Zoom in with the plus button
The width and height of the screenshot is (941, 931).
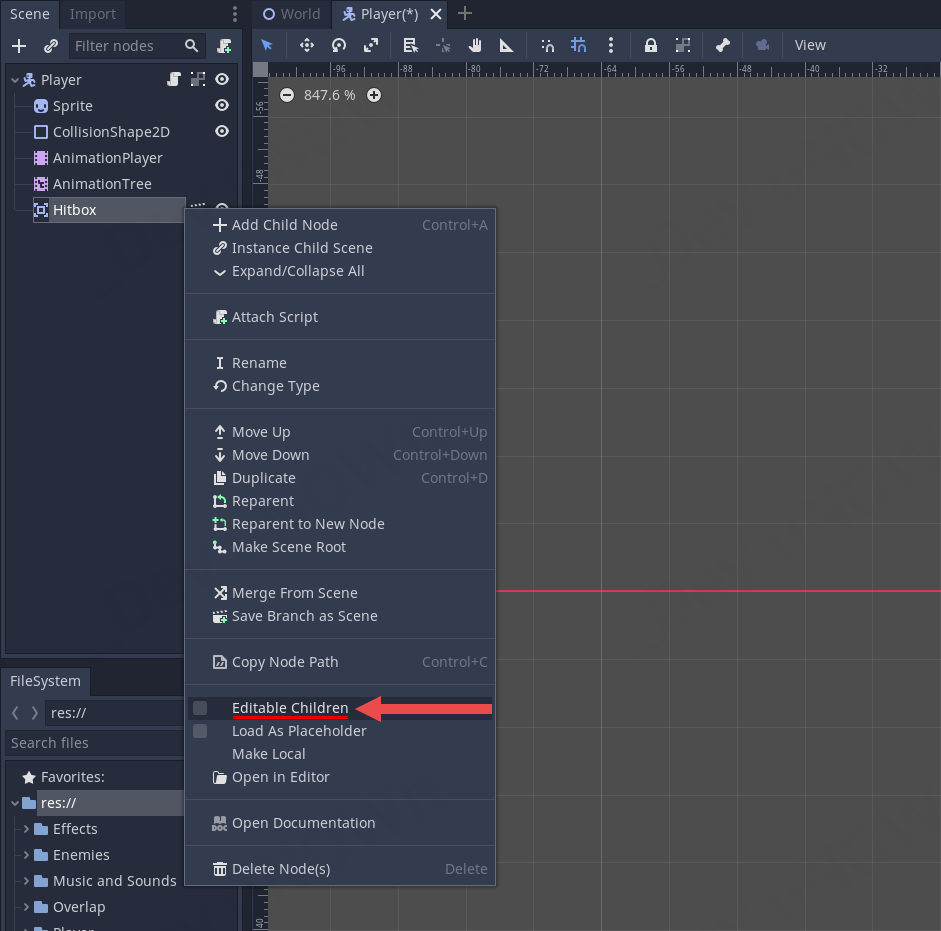click(374, 95)
